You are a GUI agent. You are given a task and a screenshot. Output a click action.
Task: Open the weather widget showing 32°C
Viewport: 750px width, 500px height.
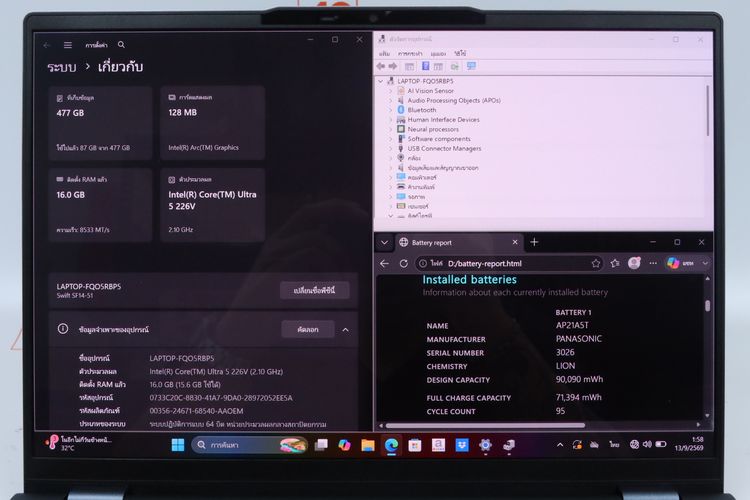pyautogui.click(x=78, y=444)
